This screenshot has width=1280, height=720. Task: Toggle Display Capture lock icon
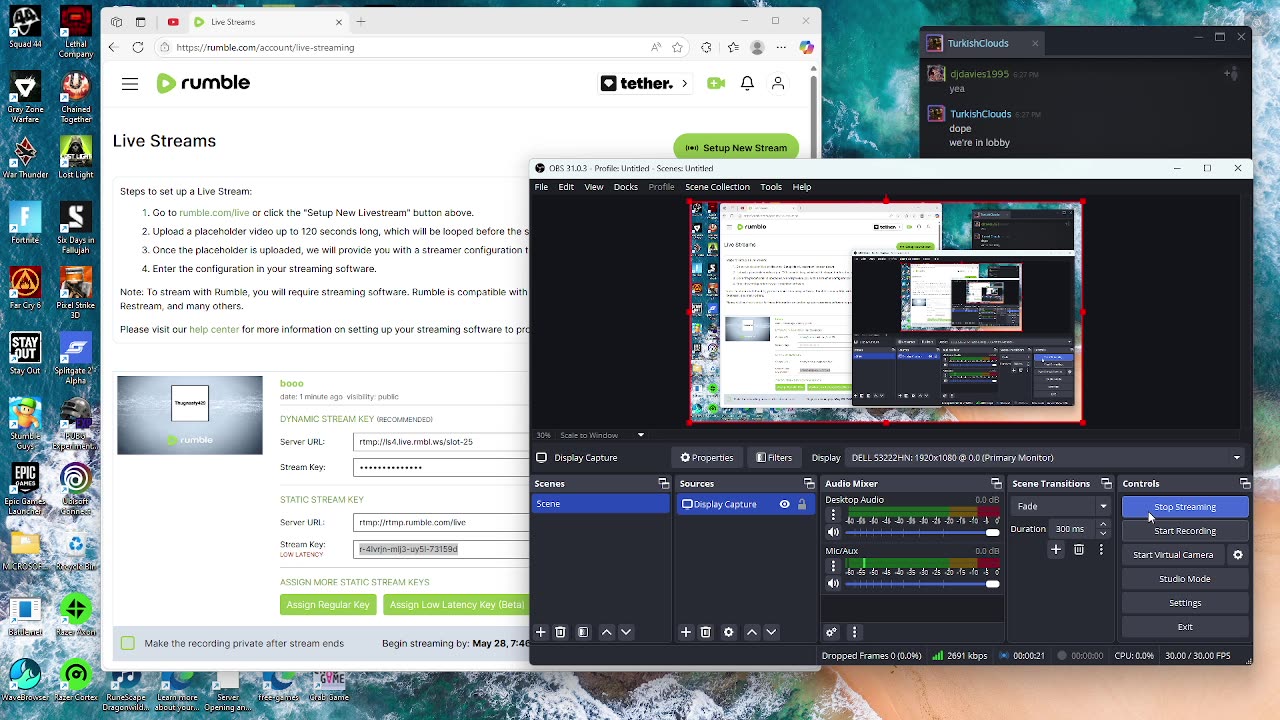point(801,504)
